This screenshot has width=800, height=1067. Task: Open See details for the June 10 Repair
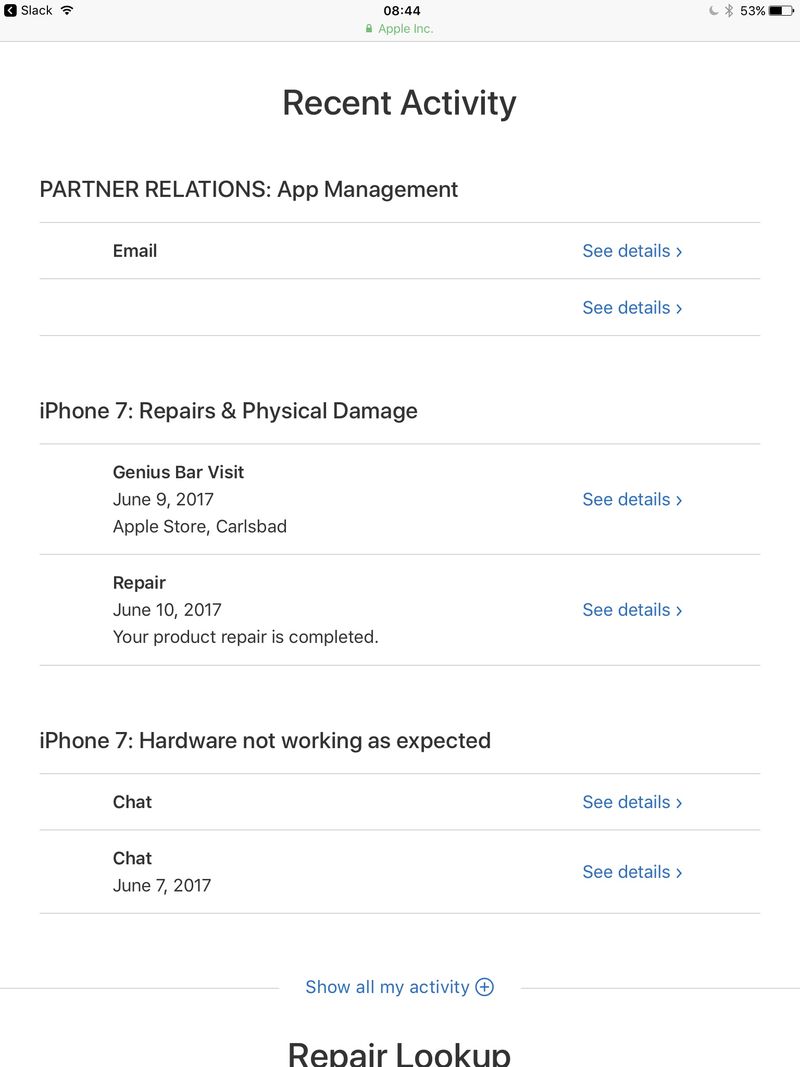(632, 610)
